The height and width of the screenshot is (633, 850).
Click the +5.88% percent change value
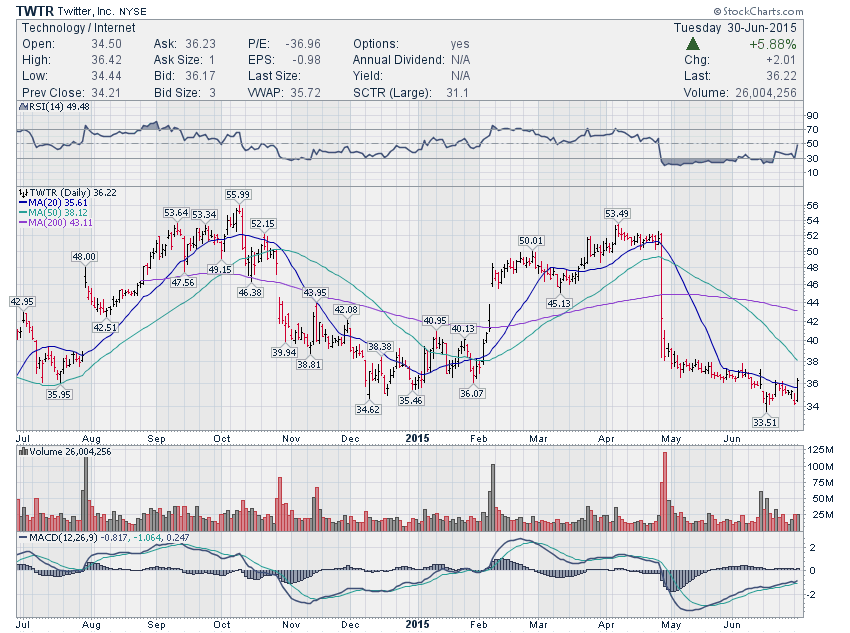pos(772,44)
